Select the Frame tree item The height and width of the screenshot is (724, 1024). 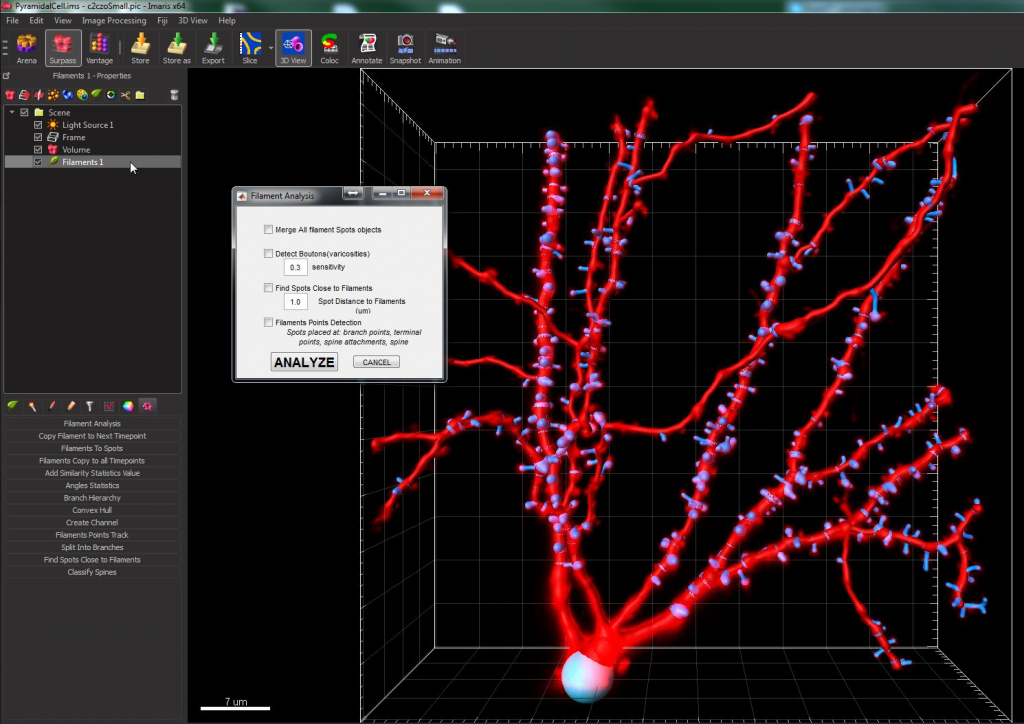point(73,137)
